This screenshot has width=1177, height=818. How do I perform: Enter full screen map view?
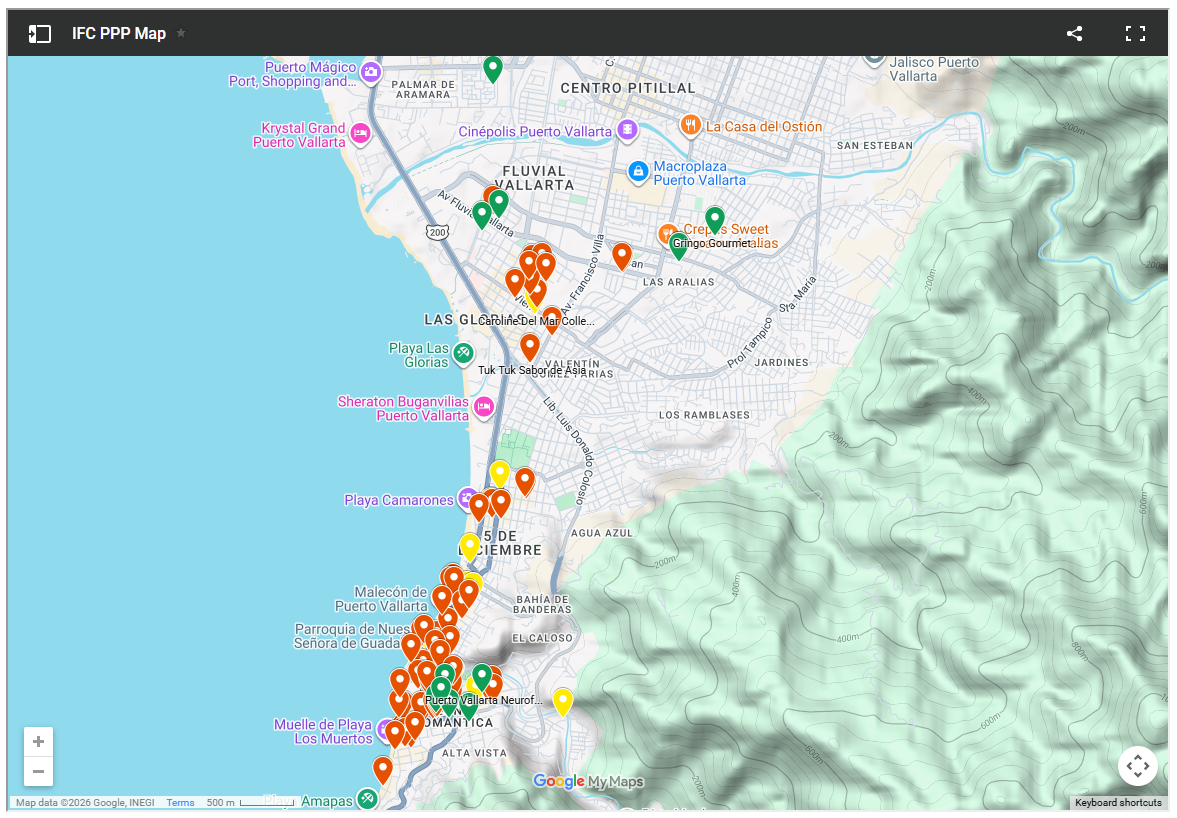click(x=1135, y=34)
